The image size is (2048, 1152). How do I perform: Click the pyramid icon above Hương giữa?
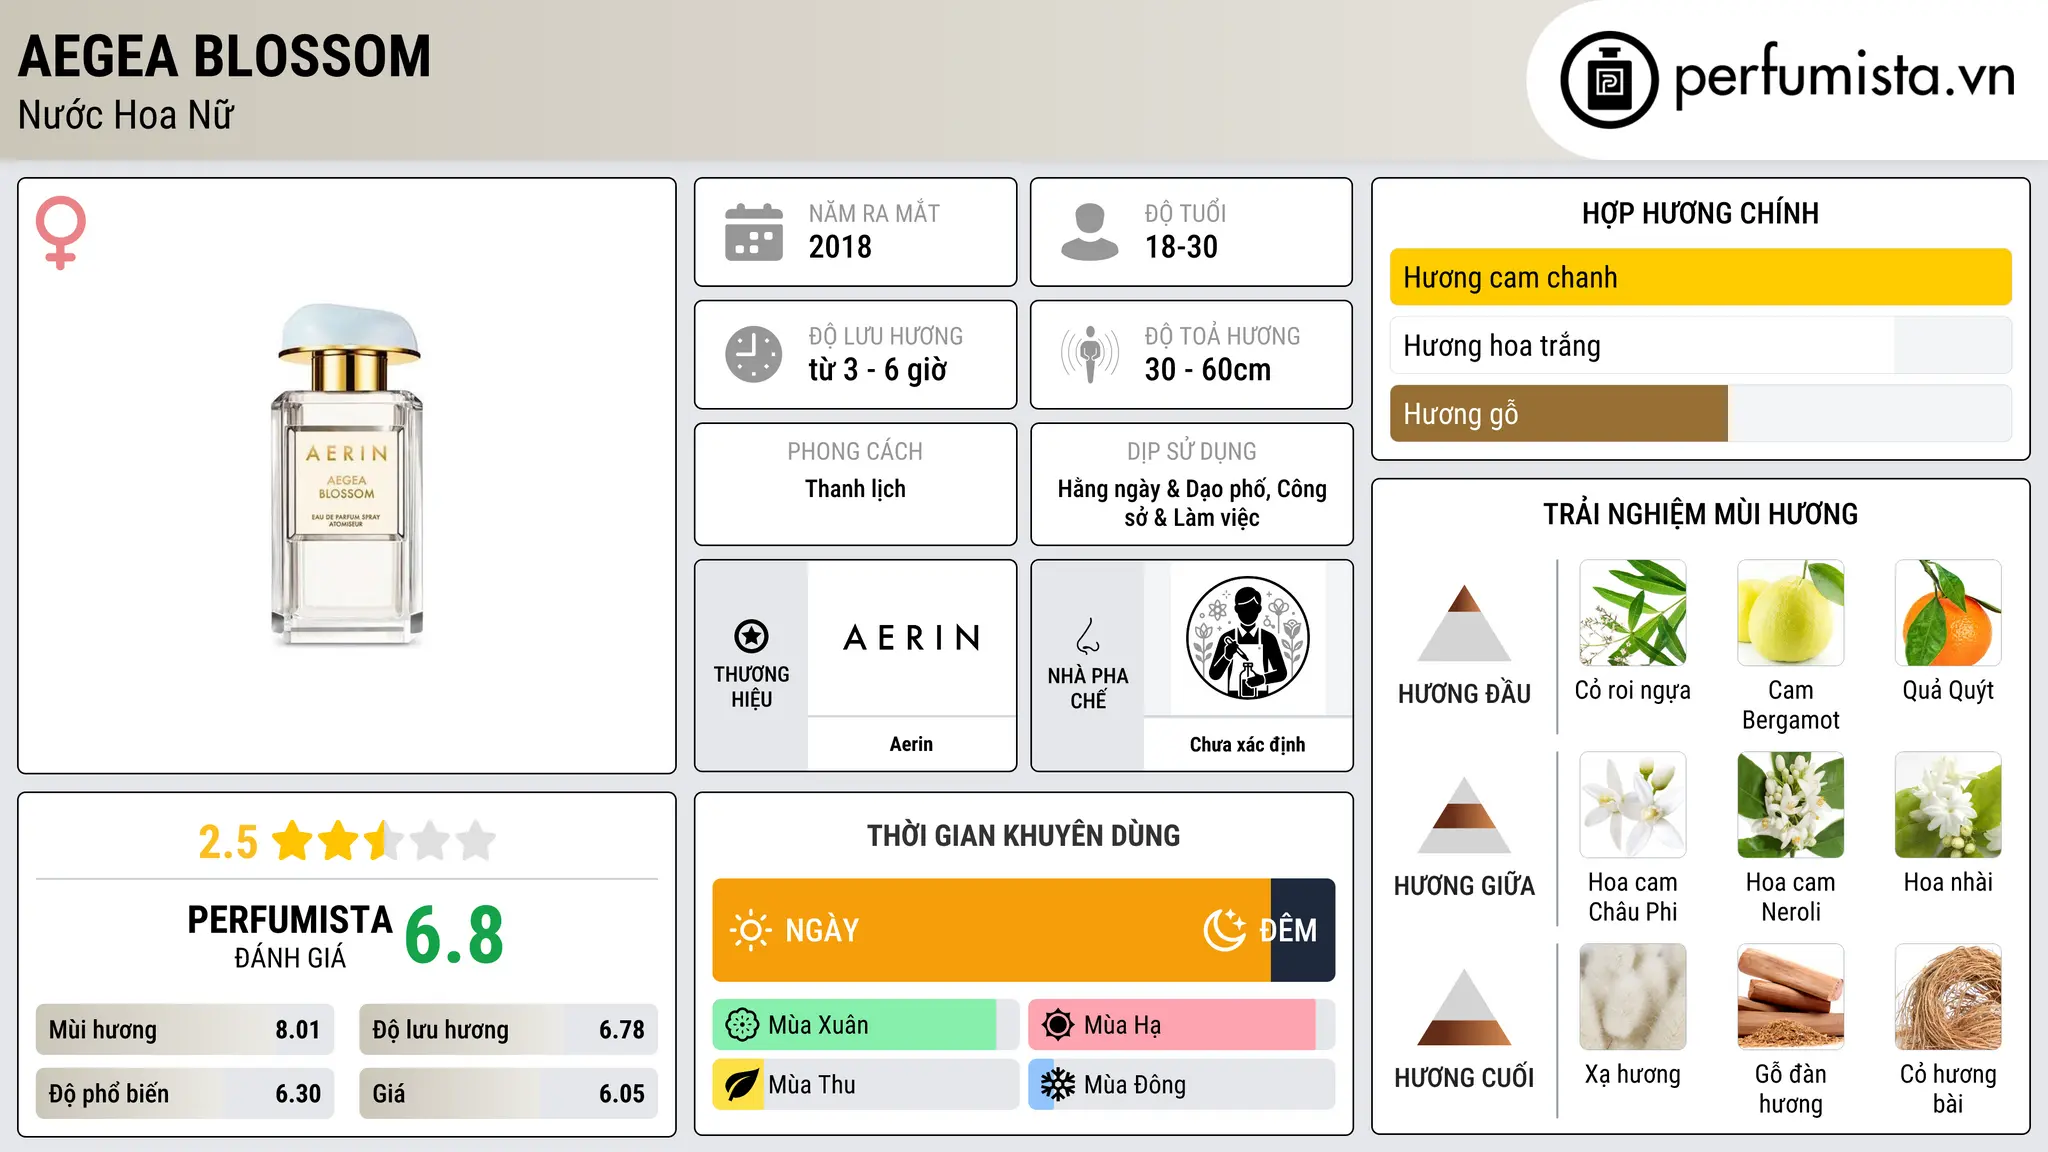click(1464, 815)
